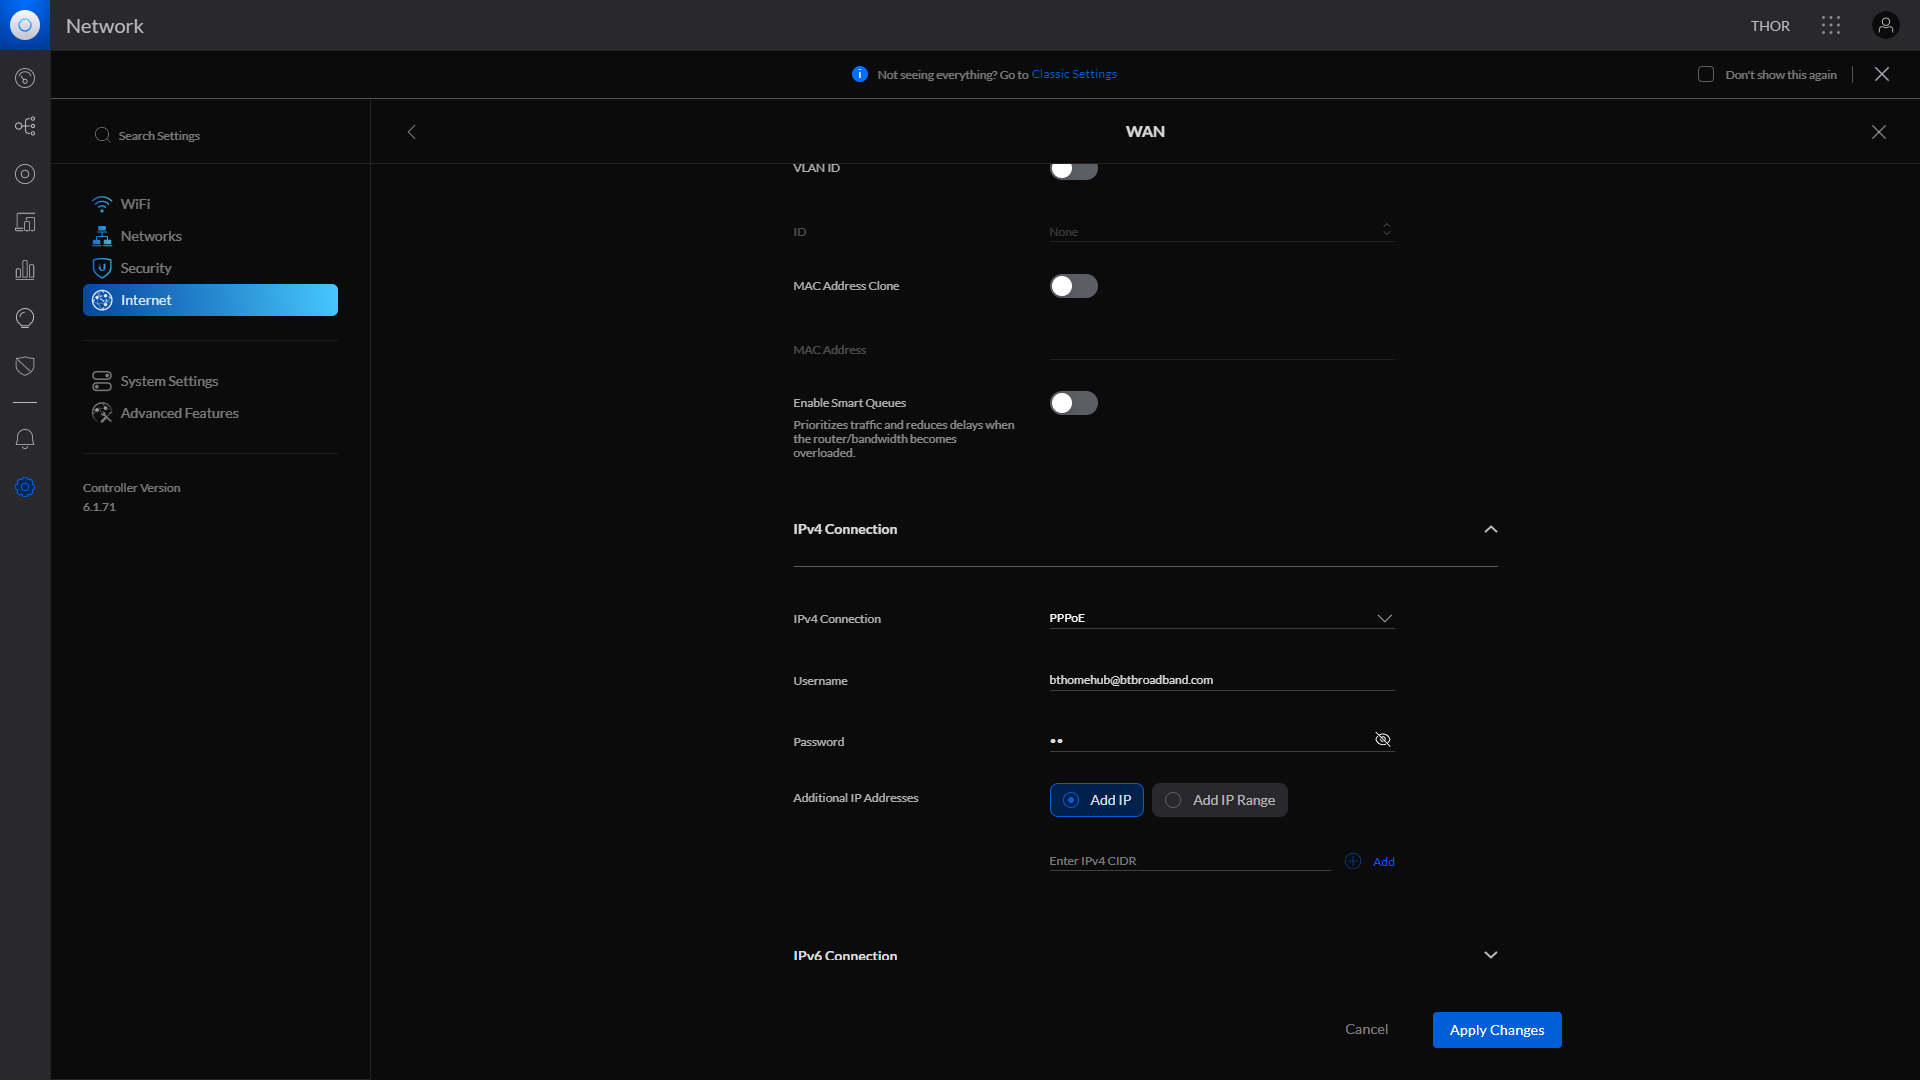The image size is (1920, 1080).
Task: Open Notifications bell icon
Action: [x=25, y=439]
